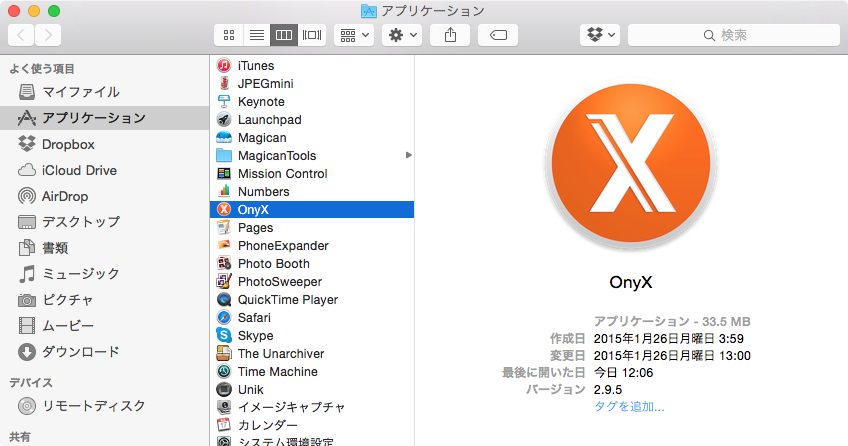Click the Keynote app icon
The image size is (848, 446).
pyautogui.click(x=224, y=102)
